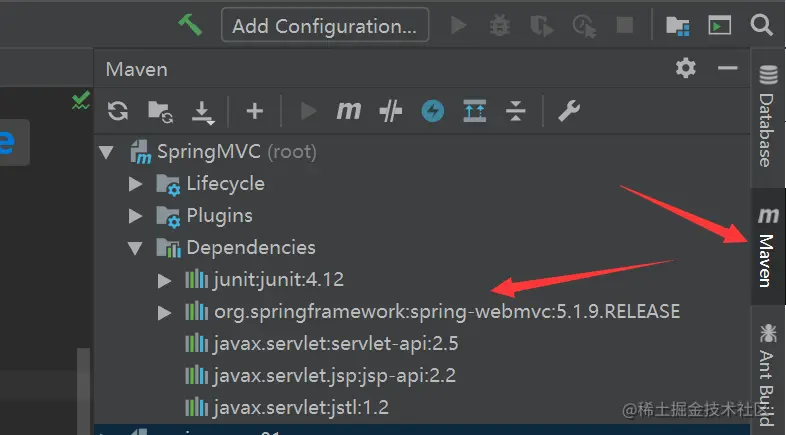This screenshot has width=786, height=435.
Task: Select the Lifecycle tree item
Action: point(226,183)
